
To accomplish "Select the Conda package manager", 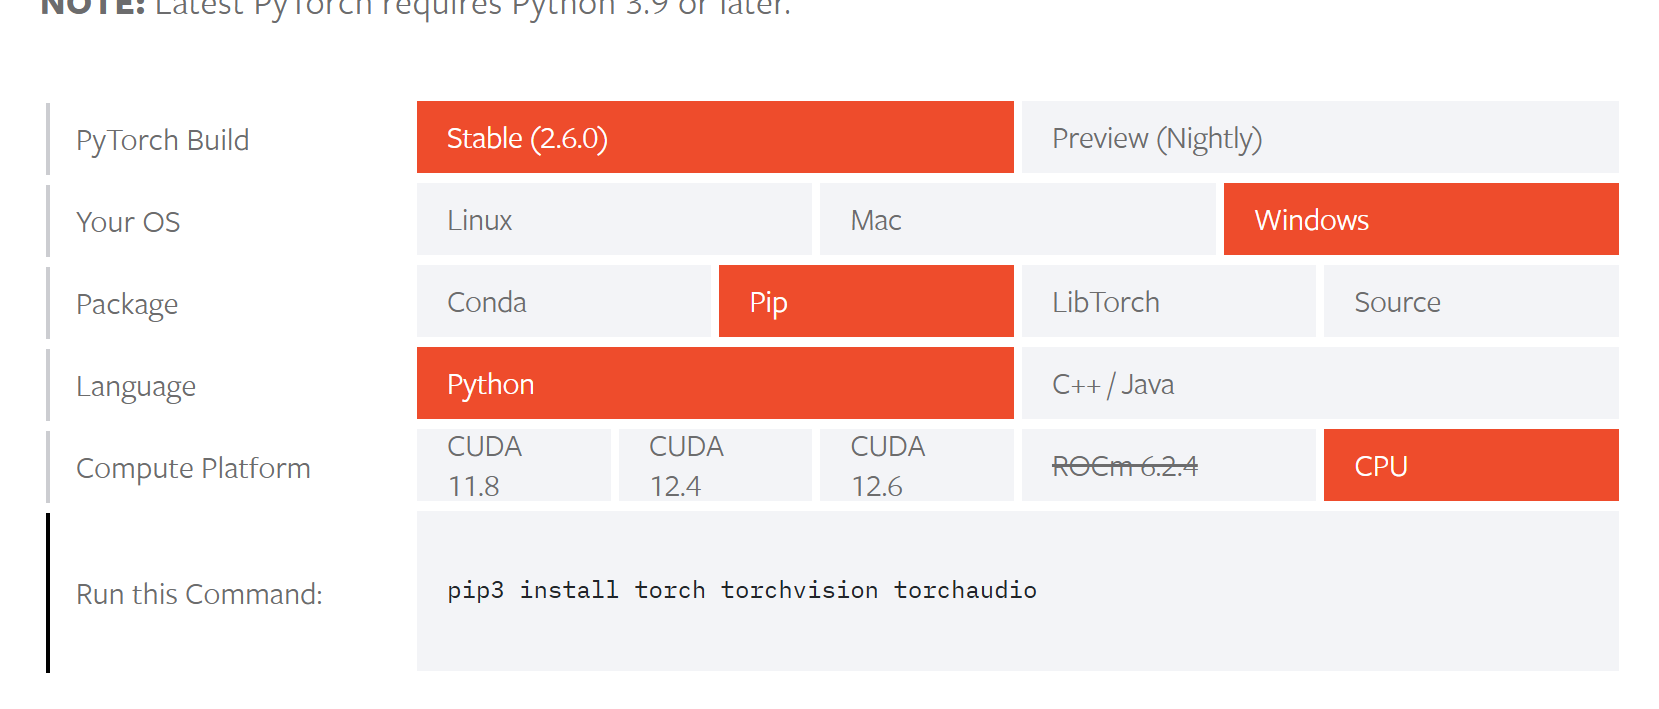I will (x=563, y=301).
